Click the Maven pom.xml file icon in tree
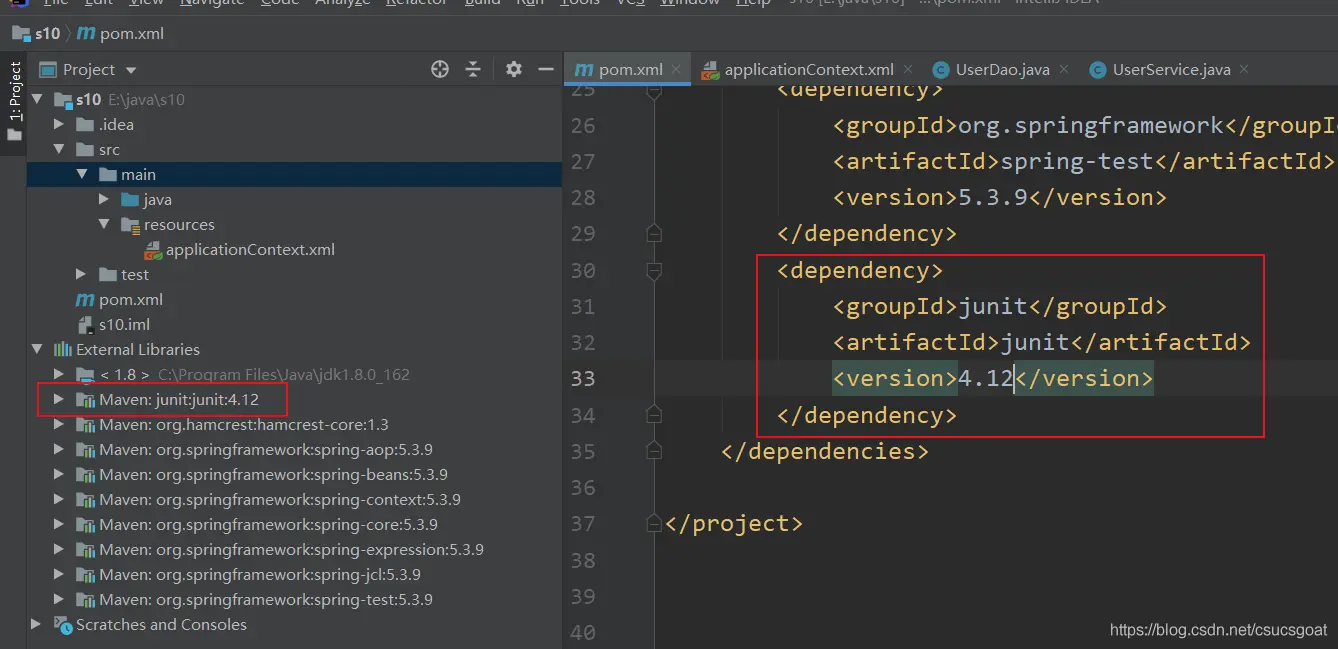Viewport: 1338px width, 649px height. pos(86,300)
